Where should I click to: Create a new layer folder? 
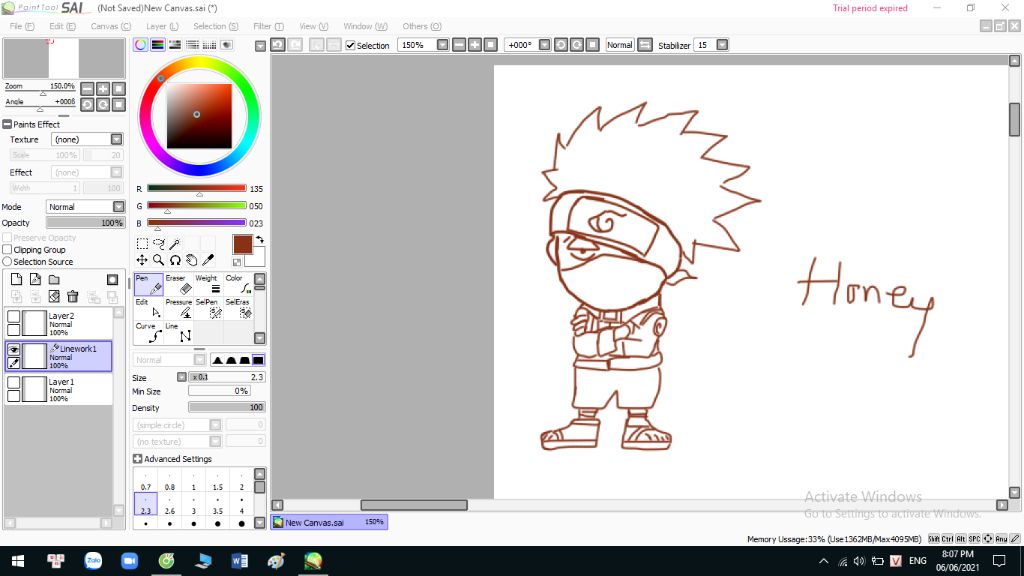(x=54, y=280)
